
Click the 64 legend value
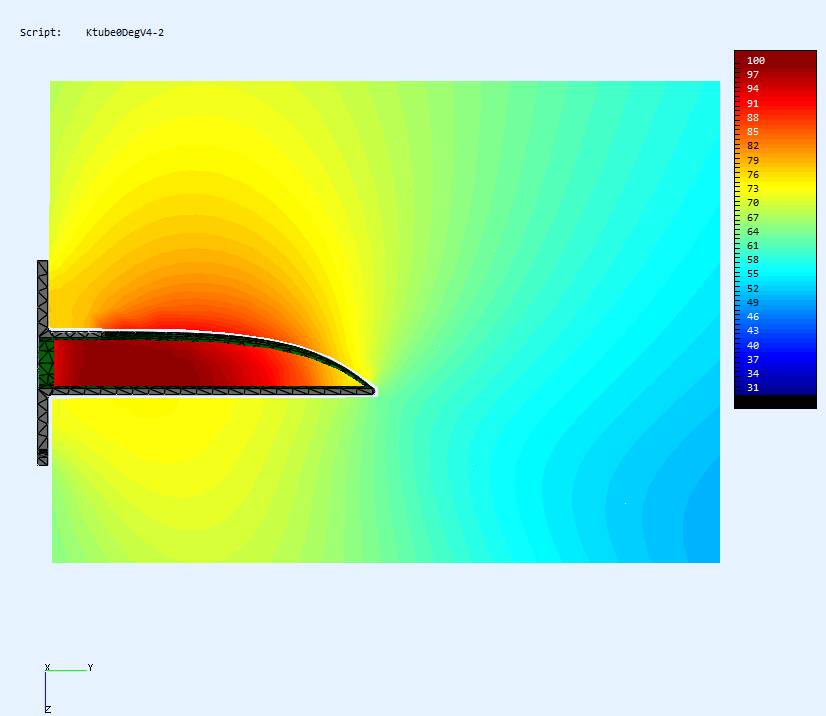click(x=753, y=231)
